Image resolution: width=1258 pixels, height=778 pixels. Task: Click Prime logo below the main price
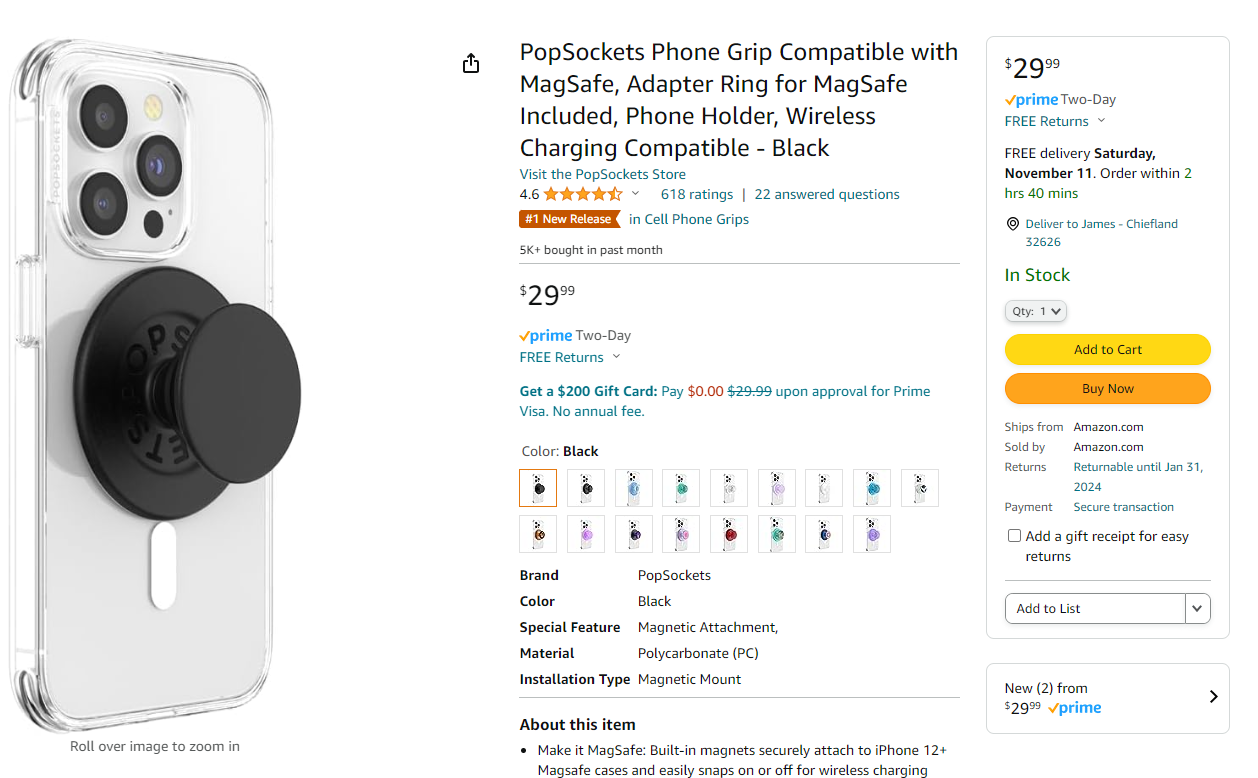[546, 336]
